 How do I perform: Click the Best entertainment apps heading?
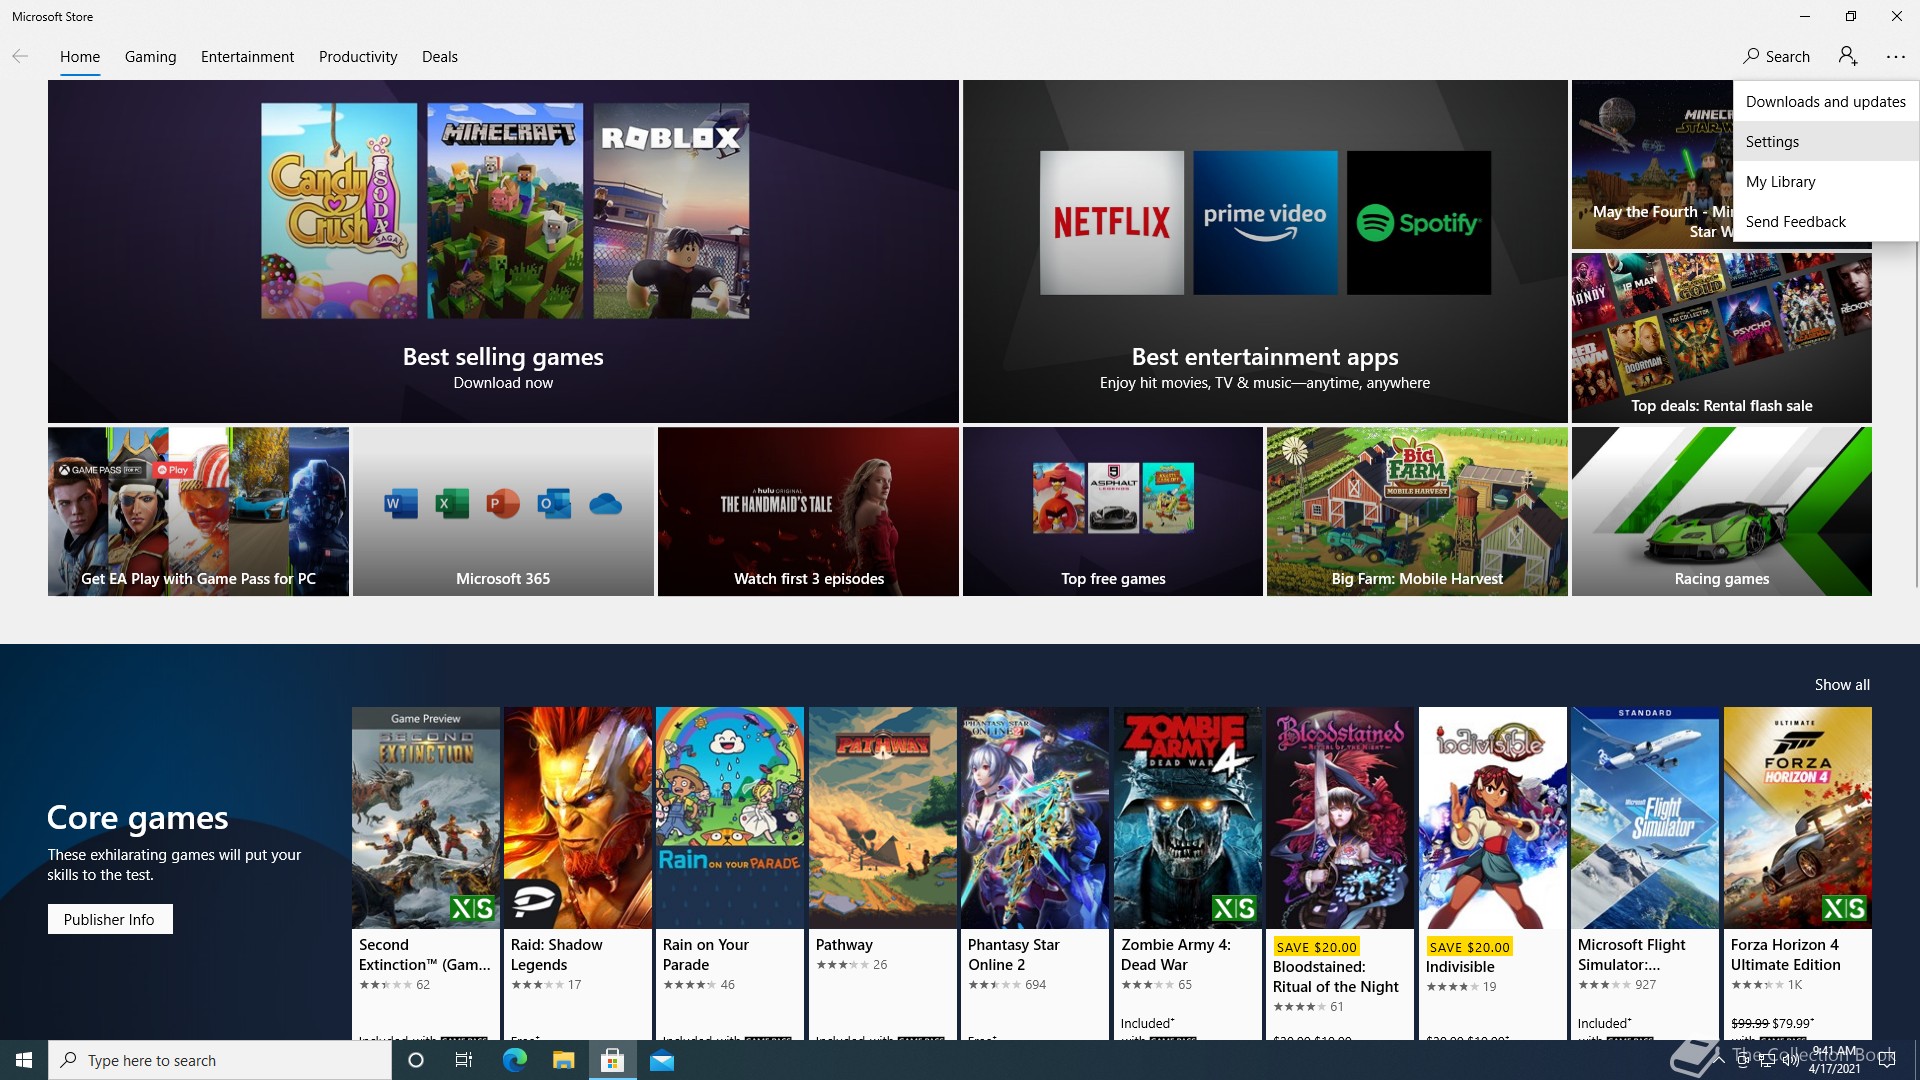[x=1265, y=357]
